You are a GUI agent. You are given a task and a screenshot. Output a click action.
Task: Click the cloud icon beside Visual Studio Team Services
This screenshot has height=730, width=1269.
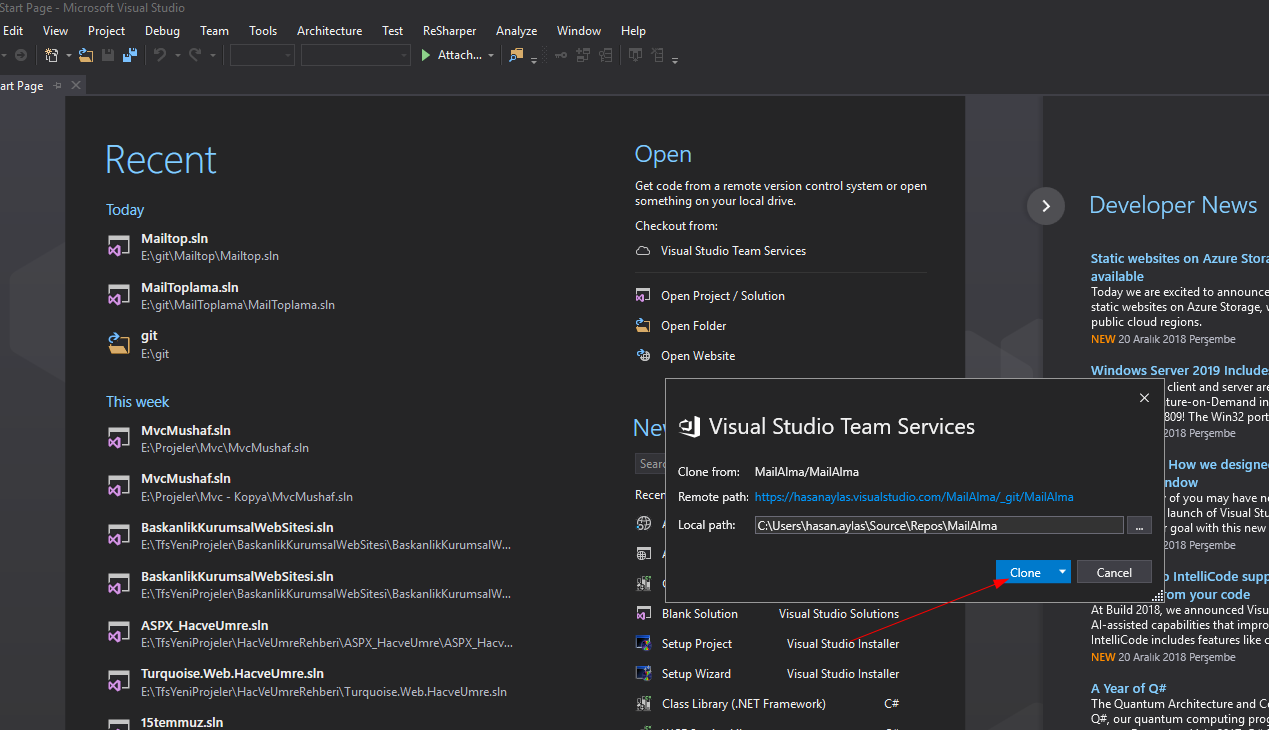point(643,251)
